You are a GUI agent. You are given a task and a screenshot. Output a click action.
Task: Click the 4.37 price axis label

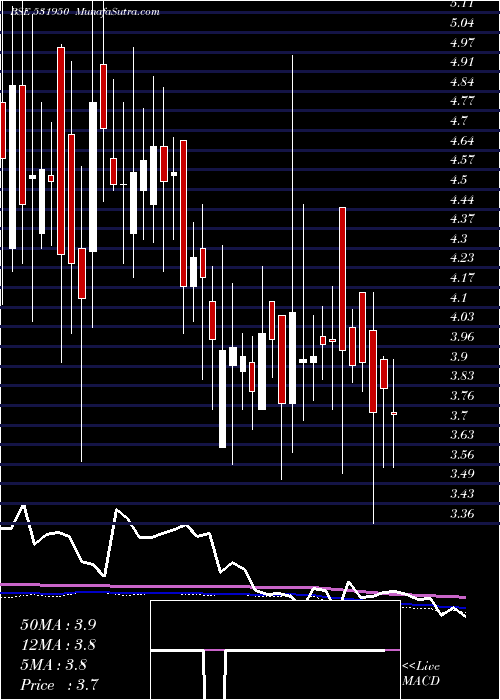[x=462, y=218]
